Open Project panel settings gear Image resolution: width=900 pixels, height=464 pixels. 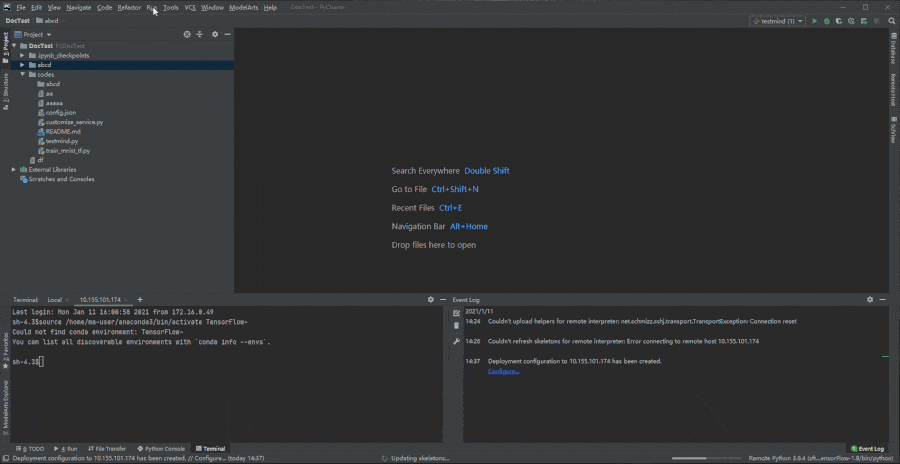pyautogui.click(x=215, y=34)
